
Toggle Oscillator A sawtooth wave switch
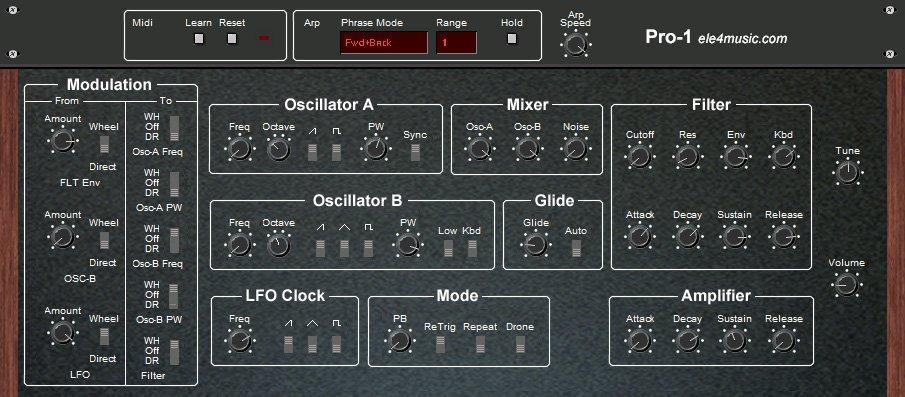click(x=312, y=152)
